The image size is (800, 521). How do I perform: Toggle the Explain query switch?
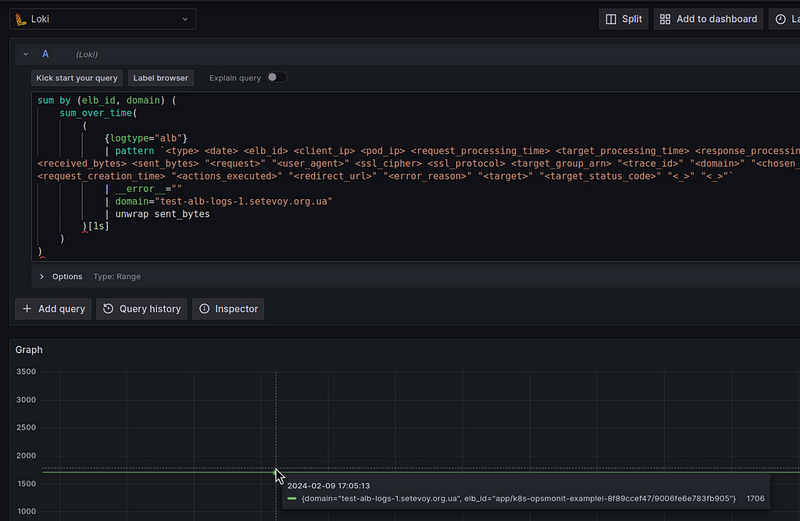(x=275, y=77)
